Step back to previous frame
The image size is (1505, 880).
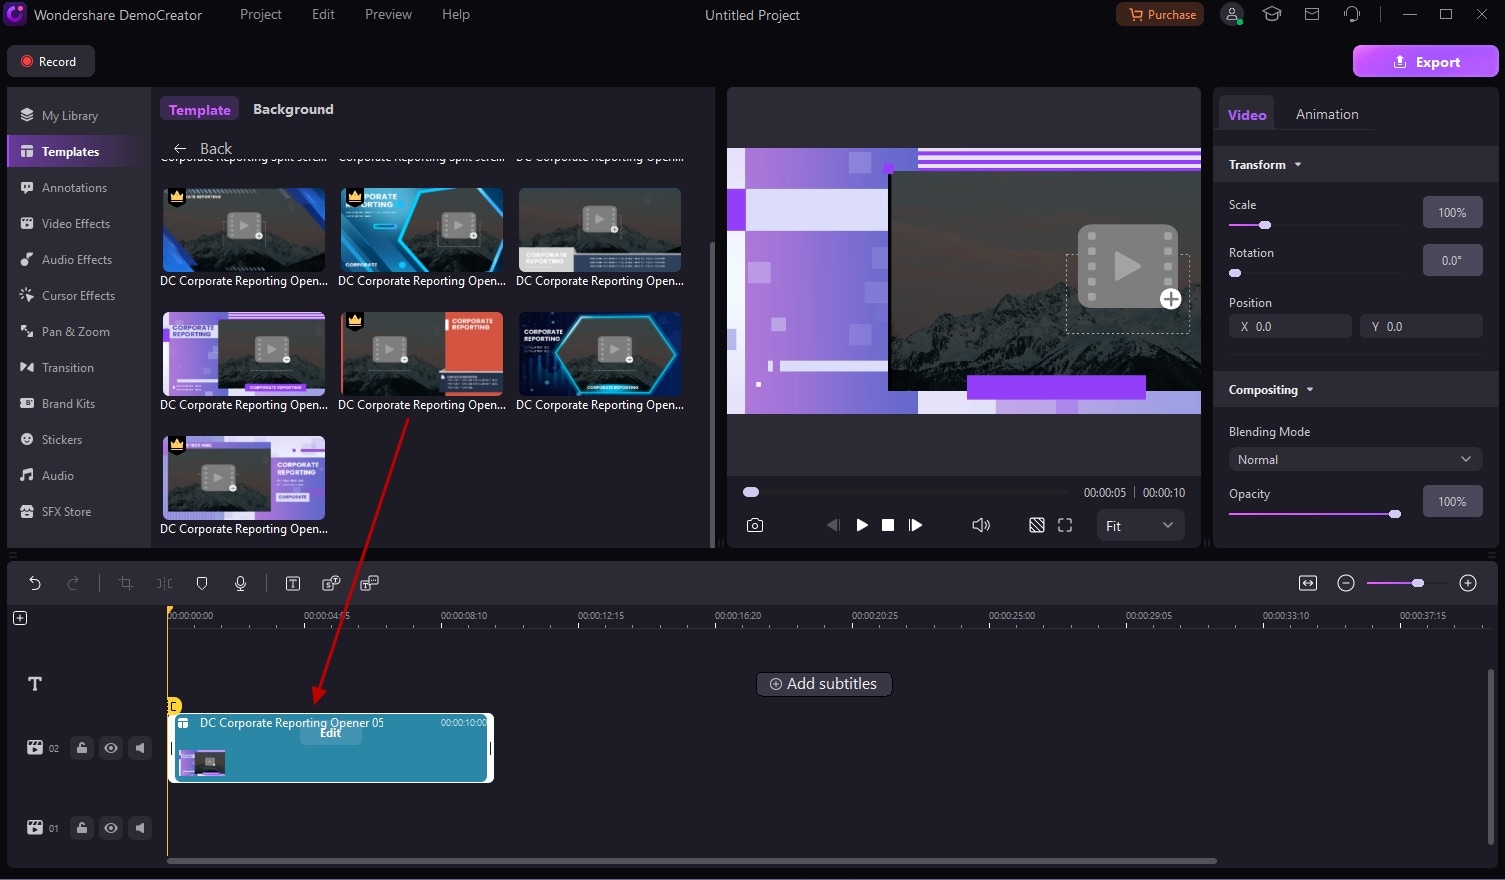point(833,525)
